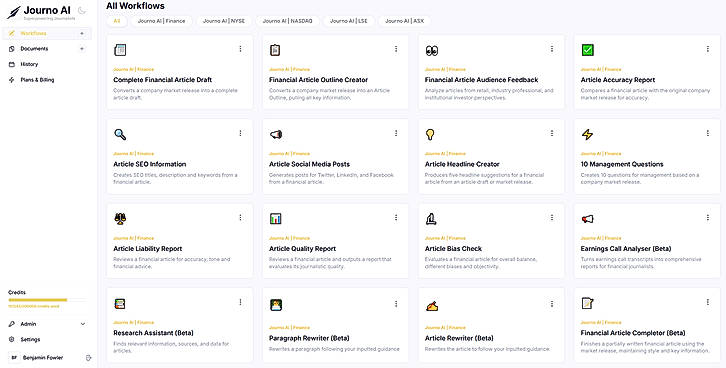Open the Article Bias Check workflow title
The height and width of the screenshot is (368, 726).
pyautogui.click(x=453, y=249)
